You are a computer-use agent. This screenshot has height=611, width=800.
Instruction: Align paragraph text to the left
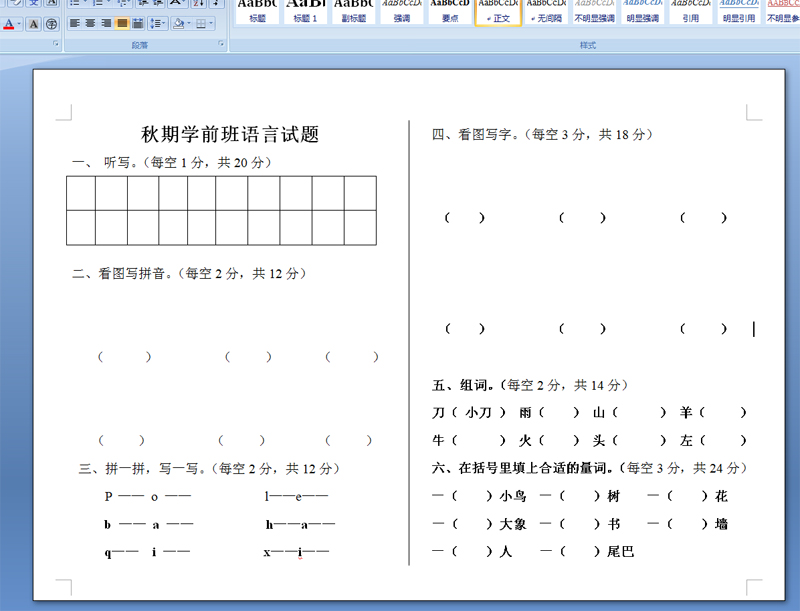click(74, 23)
